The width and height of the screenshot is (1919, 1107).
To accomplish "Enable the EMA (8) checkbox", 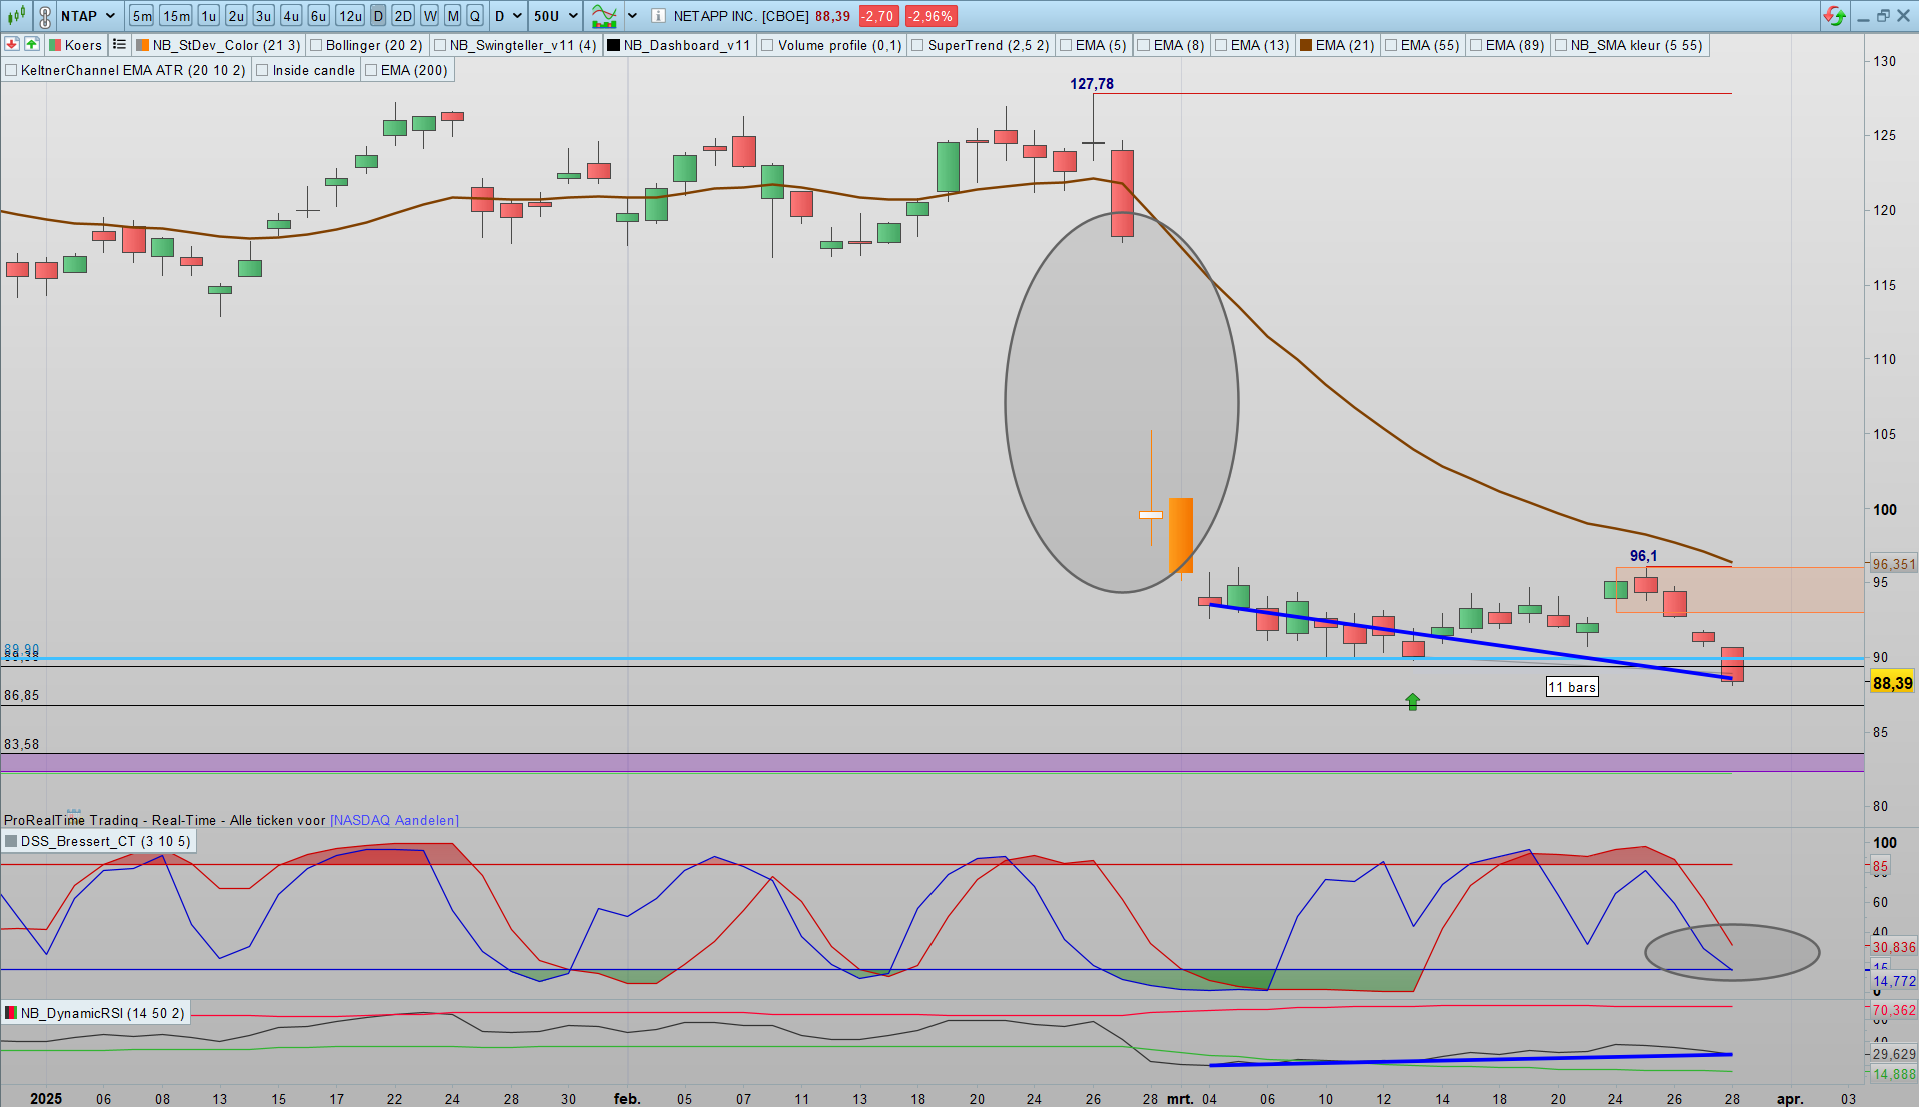I will click(x=1144, y=45).
